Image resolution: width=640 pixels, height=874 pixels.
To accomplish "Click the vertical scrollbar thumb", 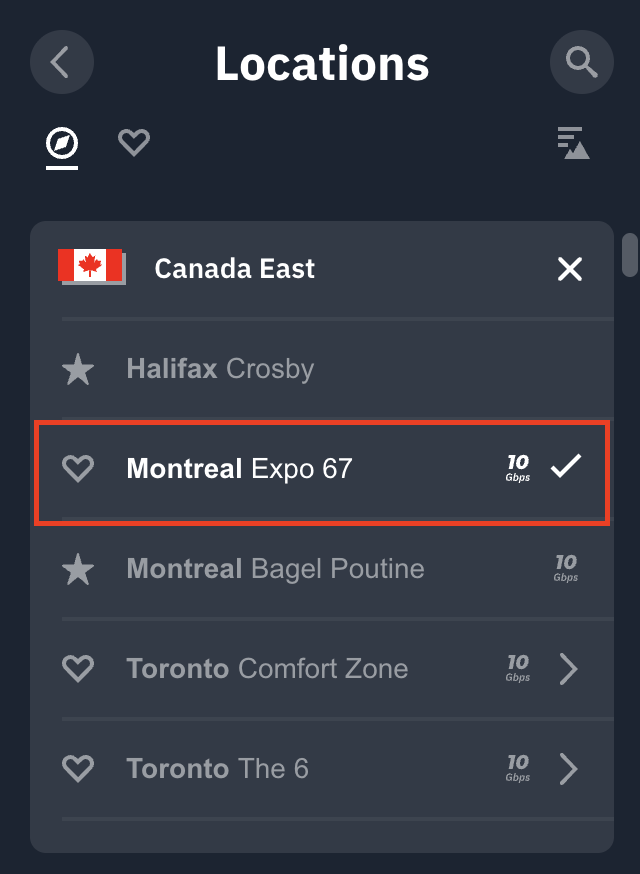I will tap(630, 254).
